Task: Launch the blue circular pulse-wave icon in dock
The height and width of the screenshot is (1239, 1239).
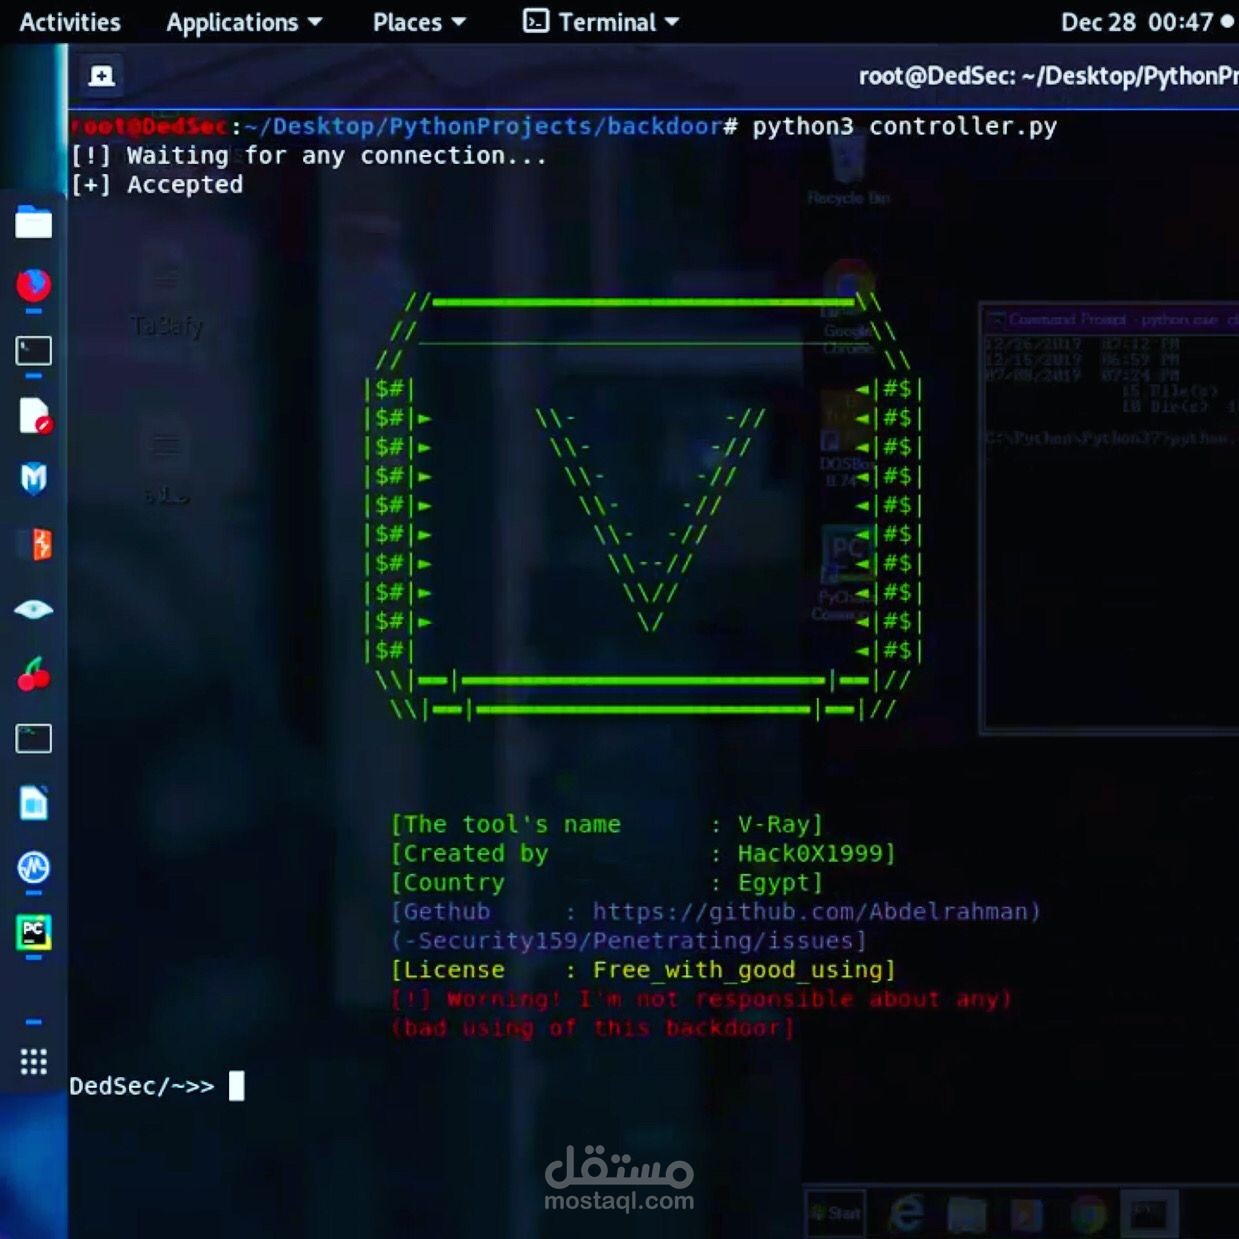Action: click(x=33, y=867)
